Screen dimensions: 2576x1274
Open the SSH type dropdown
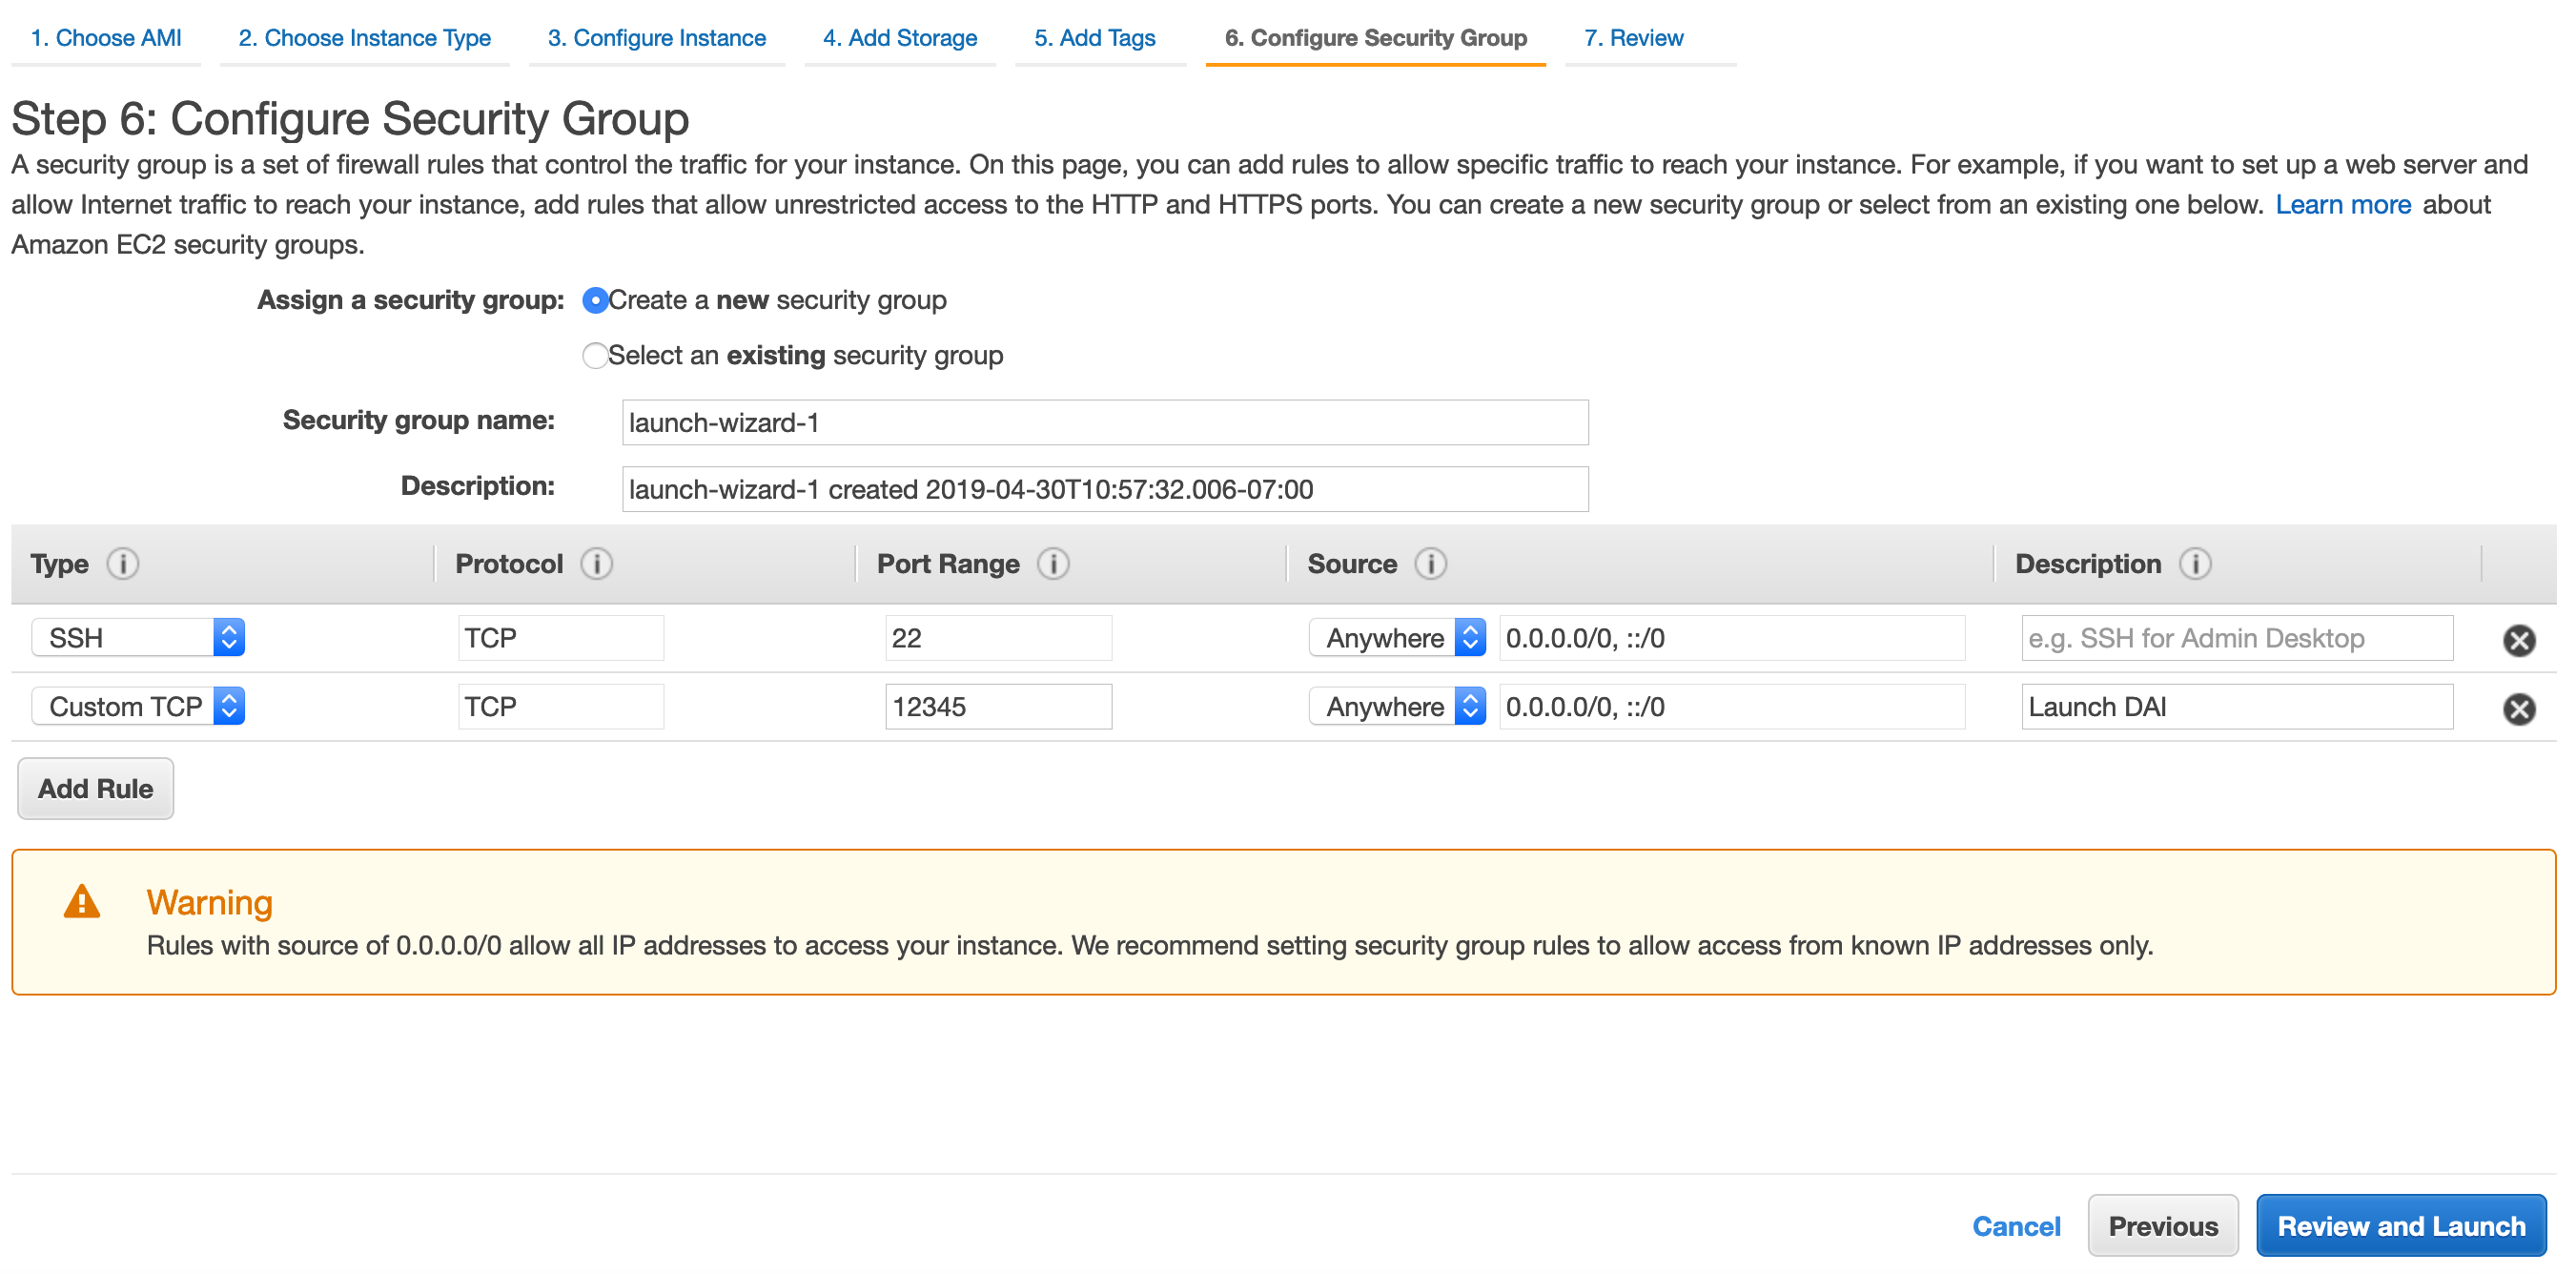138,638
